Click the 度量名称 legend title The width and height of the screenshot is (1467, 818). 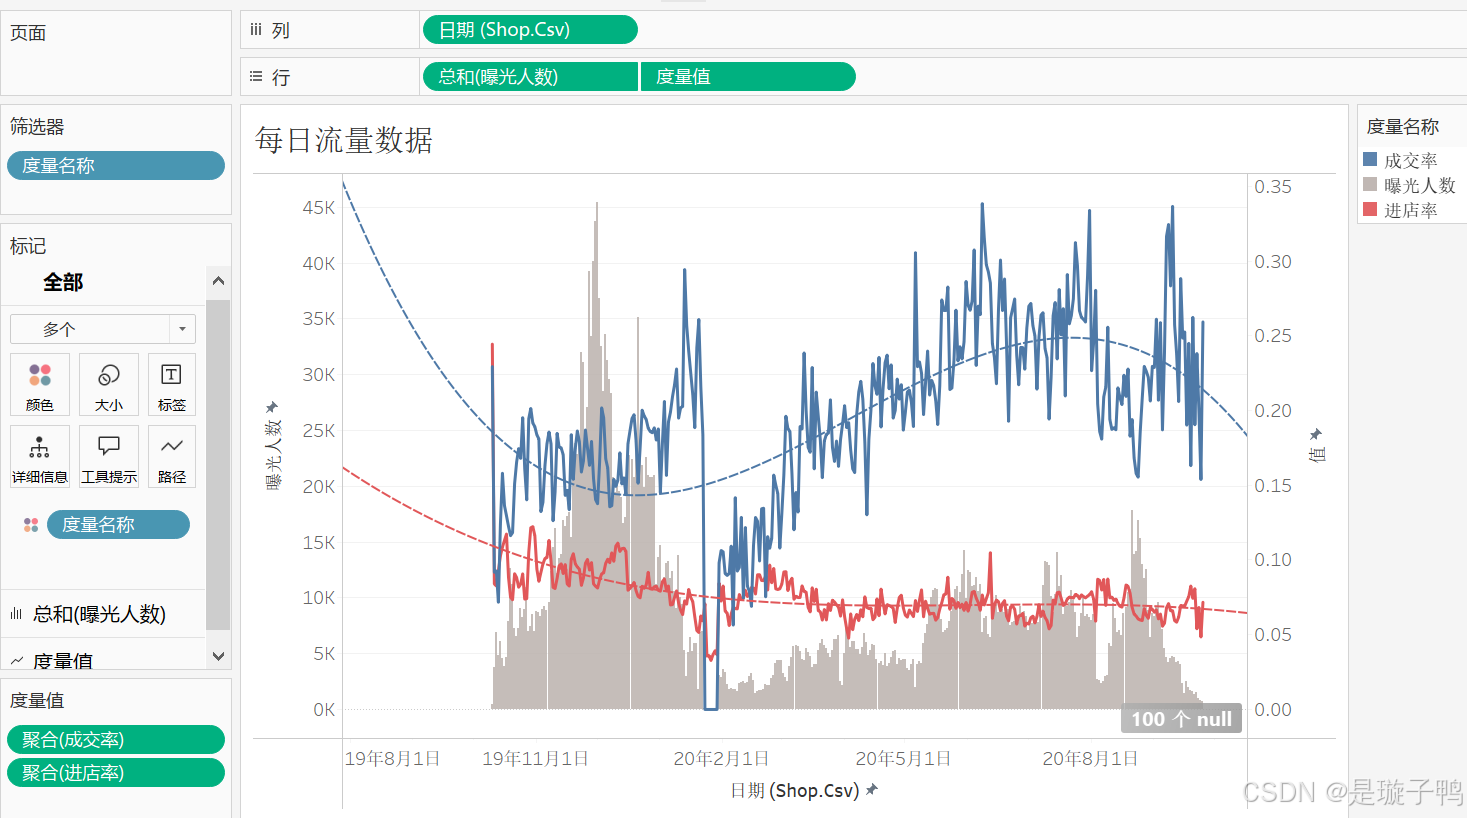(x=1402, y=127)
